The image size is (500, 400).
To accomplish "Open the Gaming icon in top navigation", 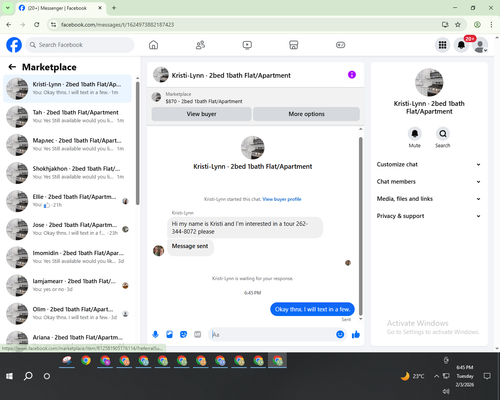I will 340,45.
